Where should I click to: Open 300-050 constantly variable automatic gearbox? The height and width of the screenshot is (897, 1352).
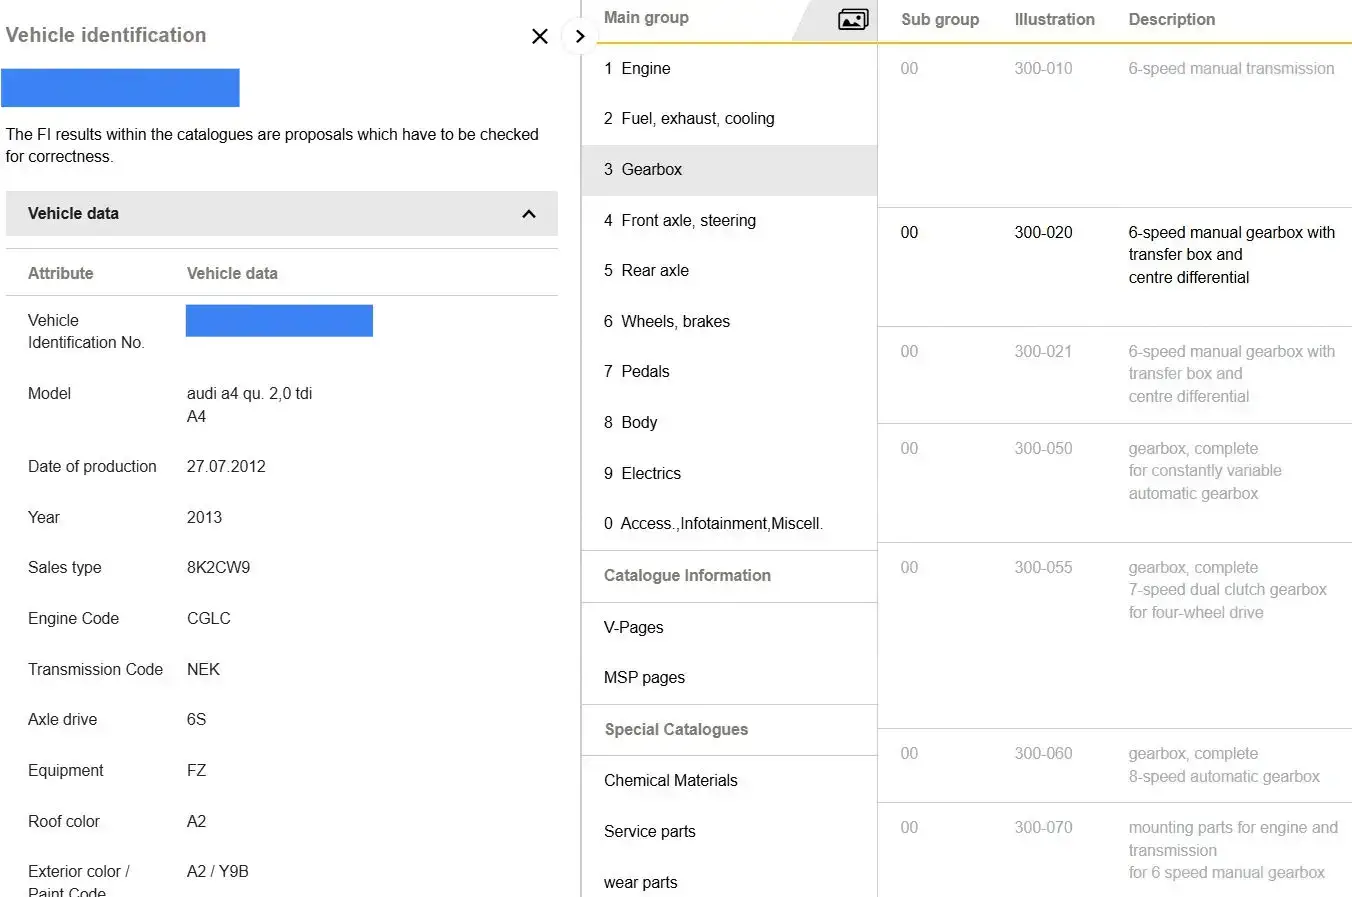[1115, 483]
